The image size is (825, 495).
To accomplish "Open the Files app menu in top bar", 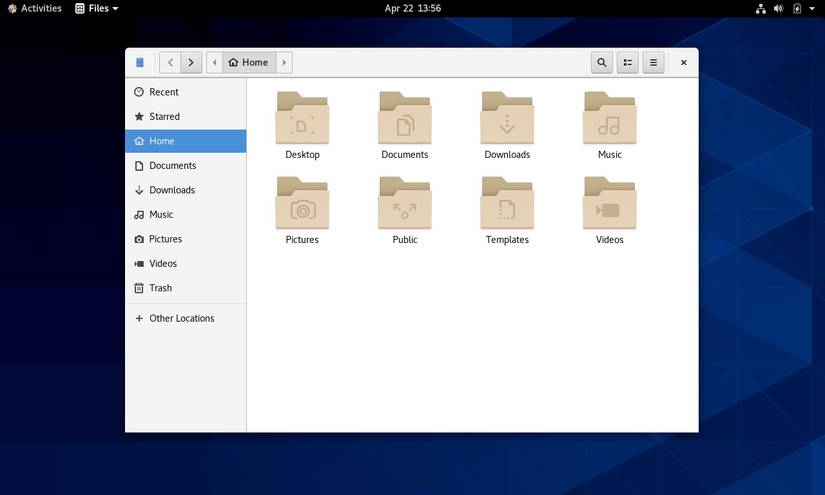I will 97,8.
